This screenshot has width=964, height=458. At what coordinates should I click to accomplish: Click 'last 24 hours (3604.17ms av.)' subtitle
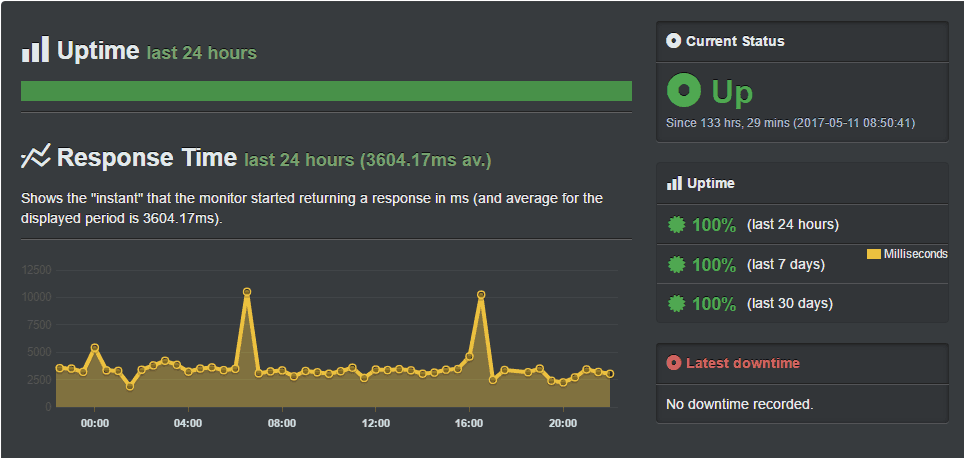point(368,160)
